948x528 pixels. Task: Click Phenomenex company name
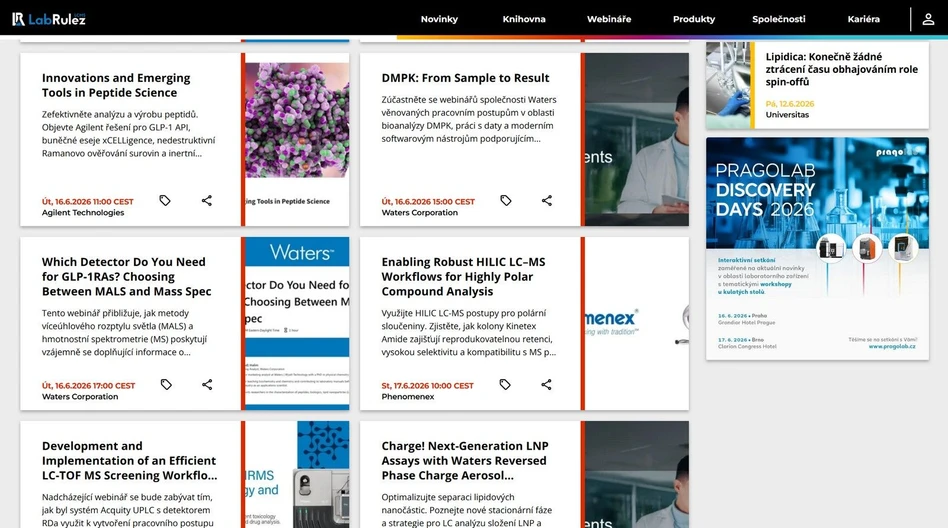coord(407,397)
